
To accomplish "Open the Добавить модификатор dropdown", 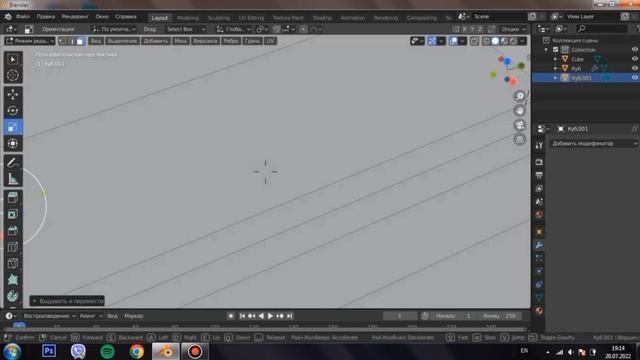I will point(593,143).
